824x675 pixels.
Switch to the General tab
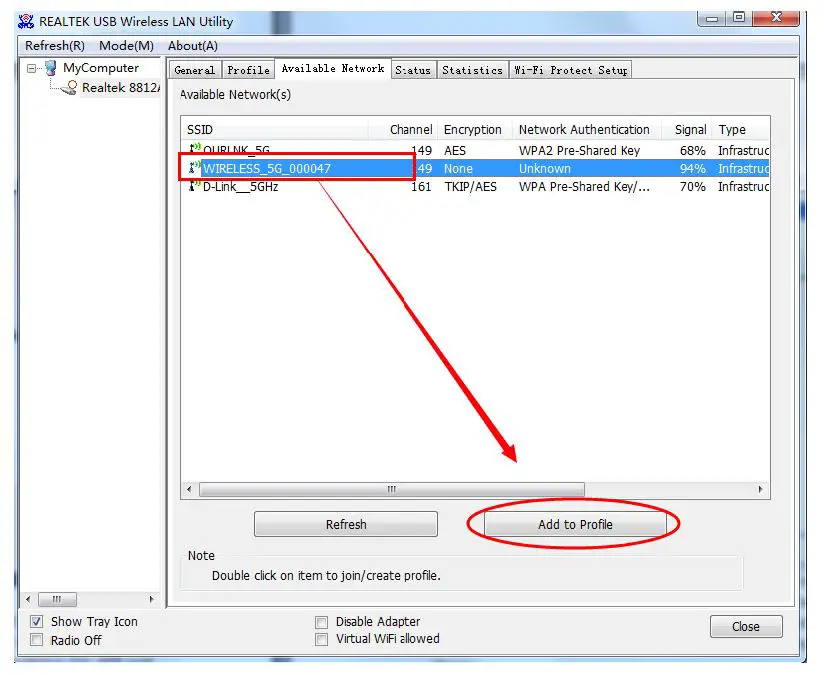[194, 70]
